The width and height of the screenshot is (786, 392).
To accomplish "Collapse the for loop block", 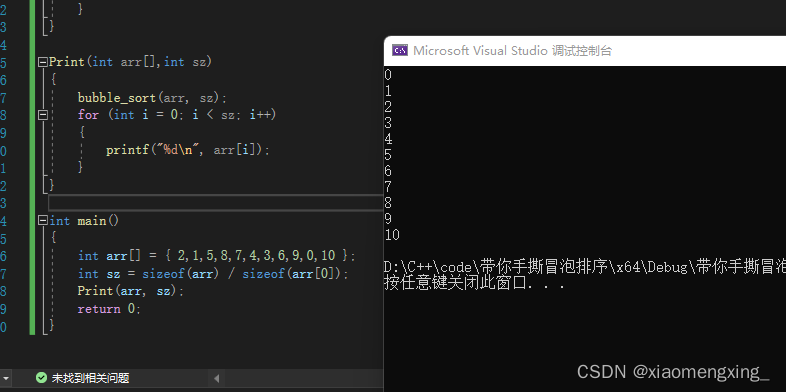I will (43, 115).
